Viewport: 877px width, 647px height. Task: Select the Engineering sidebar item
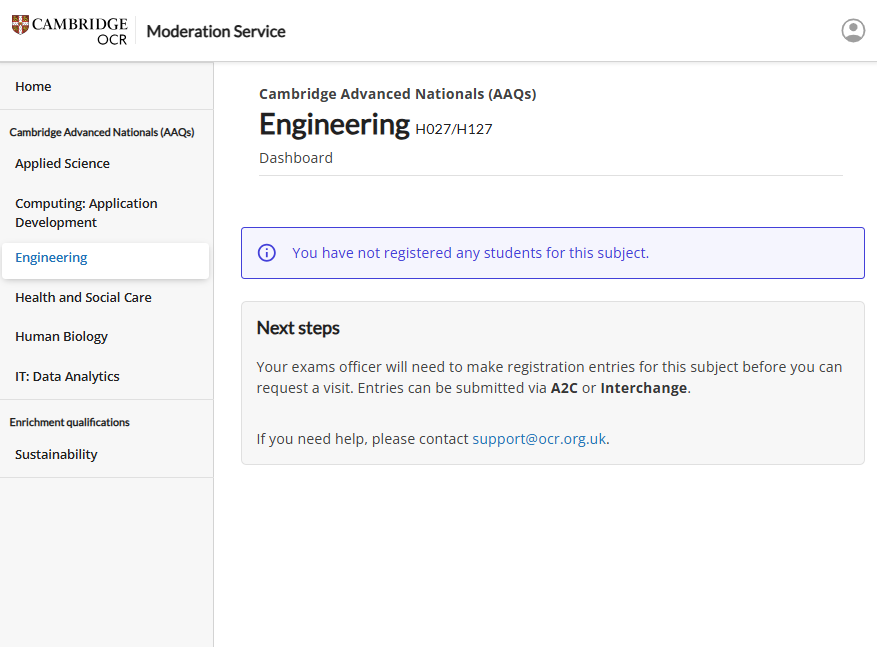(x=51, y=258)
